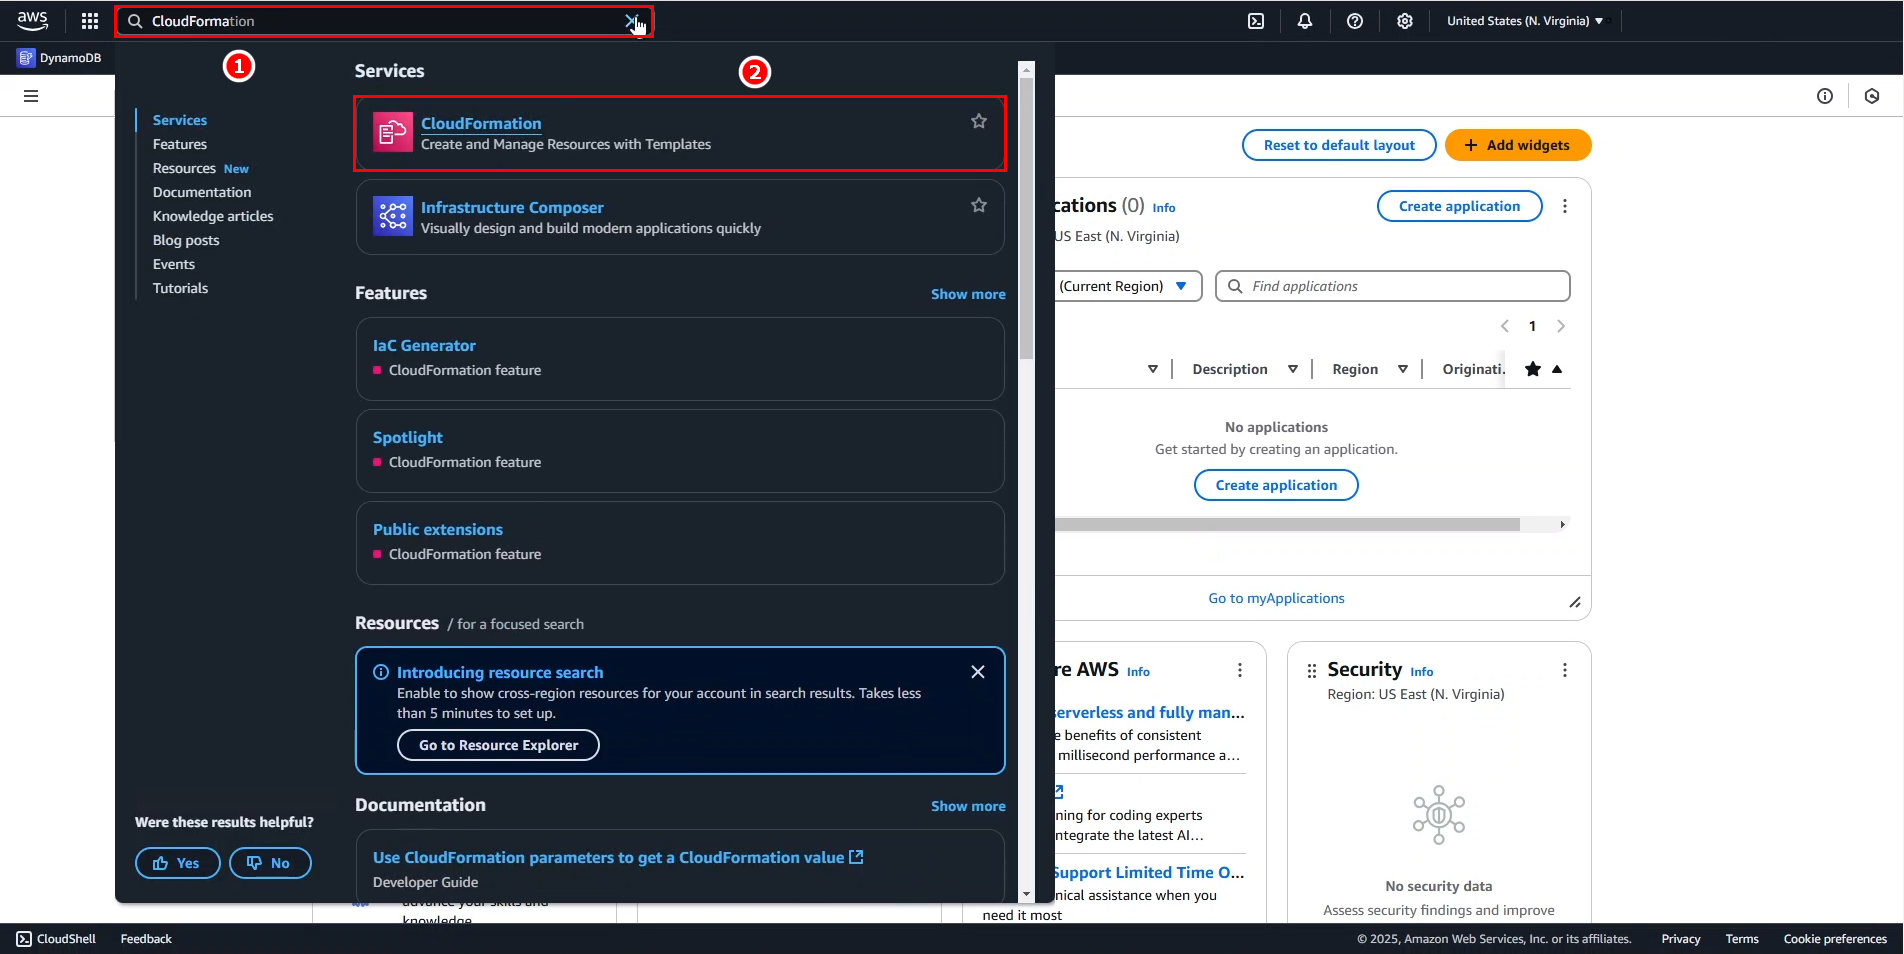
Task: Open CloudShell in the footer
Action: click(56, 939)
